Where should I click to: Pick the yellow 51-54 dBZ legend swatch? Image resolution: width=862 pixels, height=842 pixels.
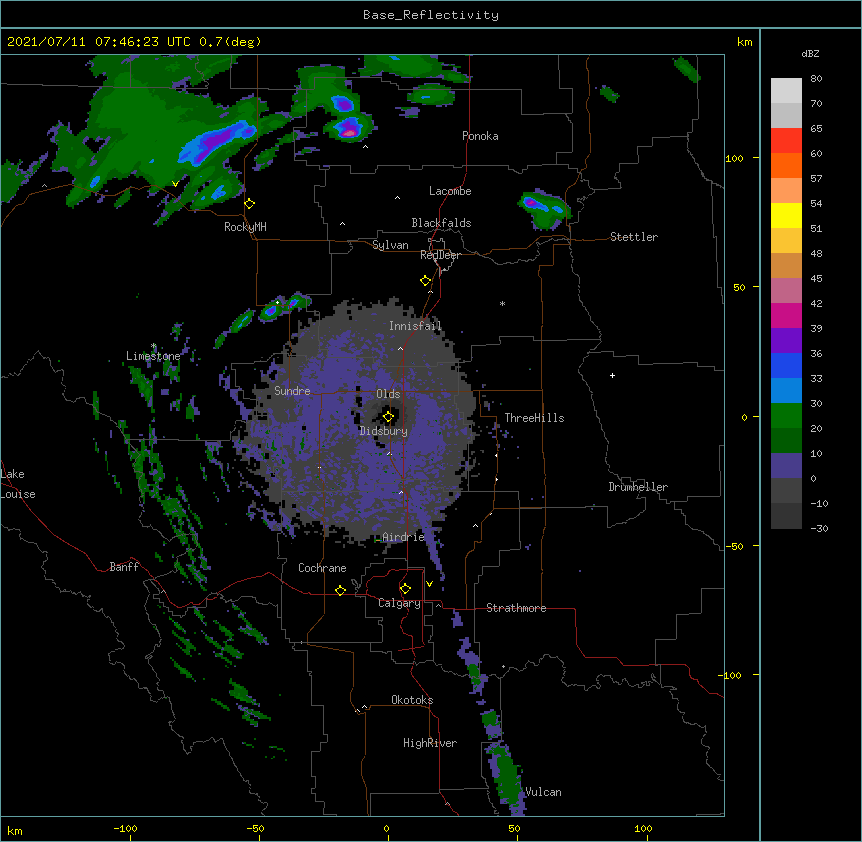[x=786, y=215]
